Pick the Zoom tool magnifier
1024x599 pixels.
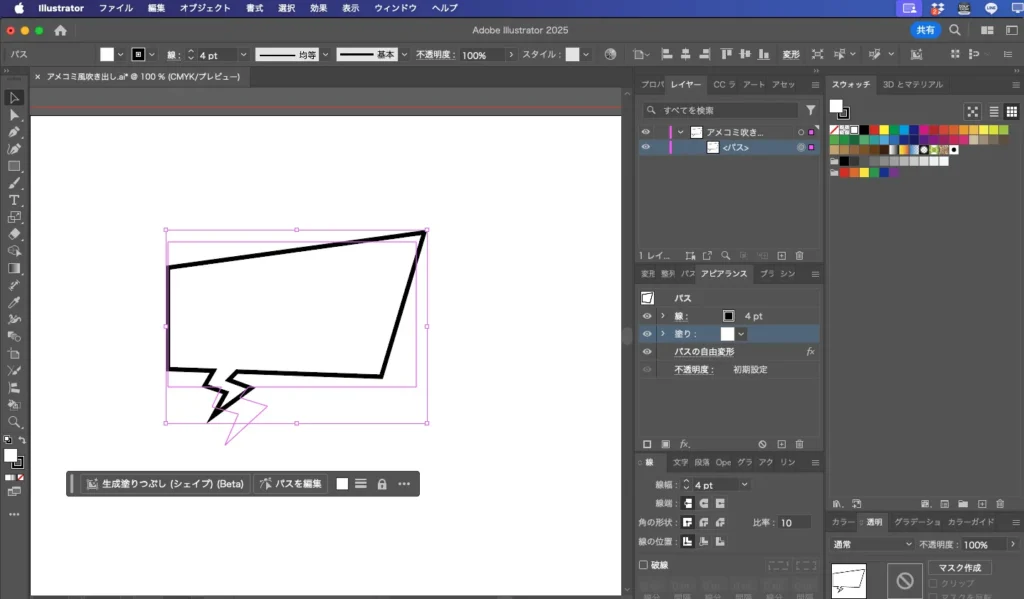14,422
